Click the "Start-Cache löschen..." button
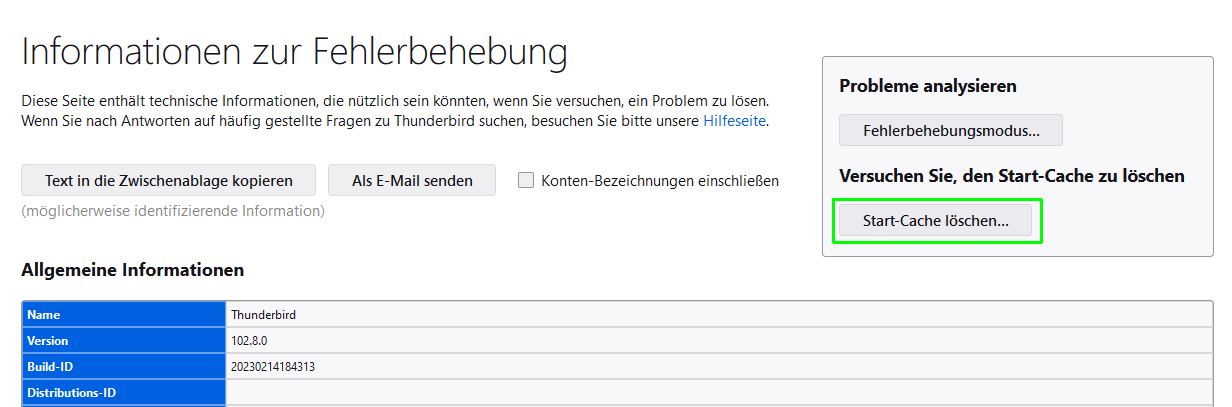 [935, 221]
